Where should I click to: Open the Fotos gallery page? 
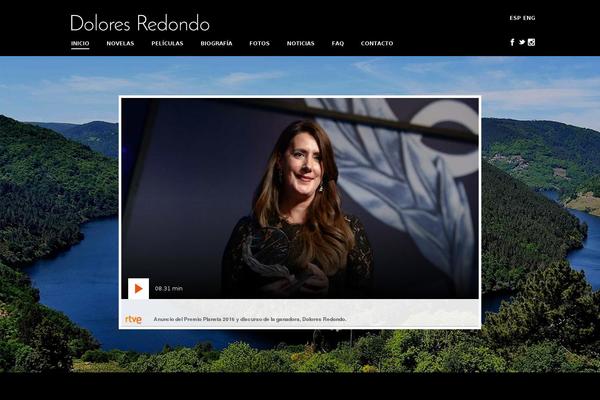pos(259,43)
